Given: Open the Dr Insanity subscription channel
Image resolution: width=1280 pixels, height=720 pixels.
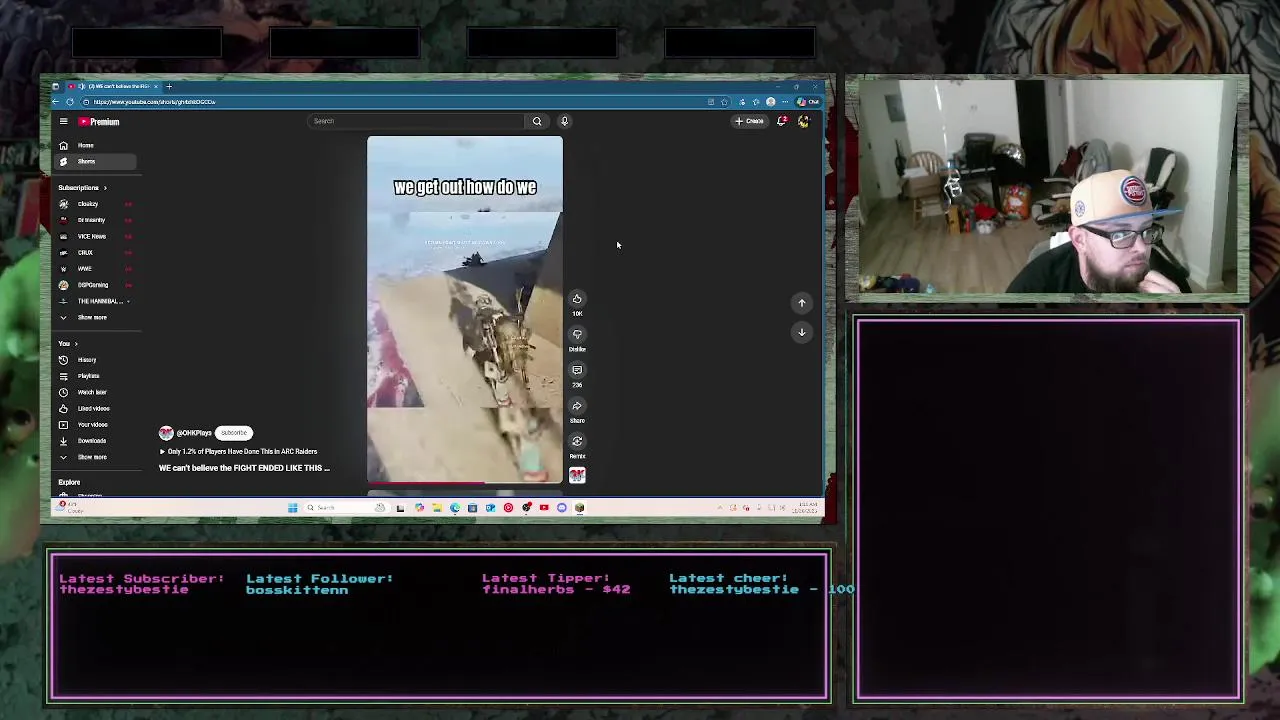Looking at the screenshot, I should click(95, 220).
